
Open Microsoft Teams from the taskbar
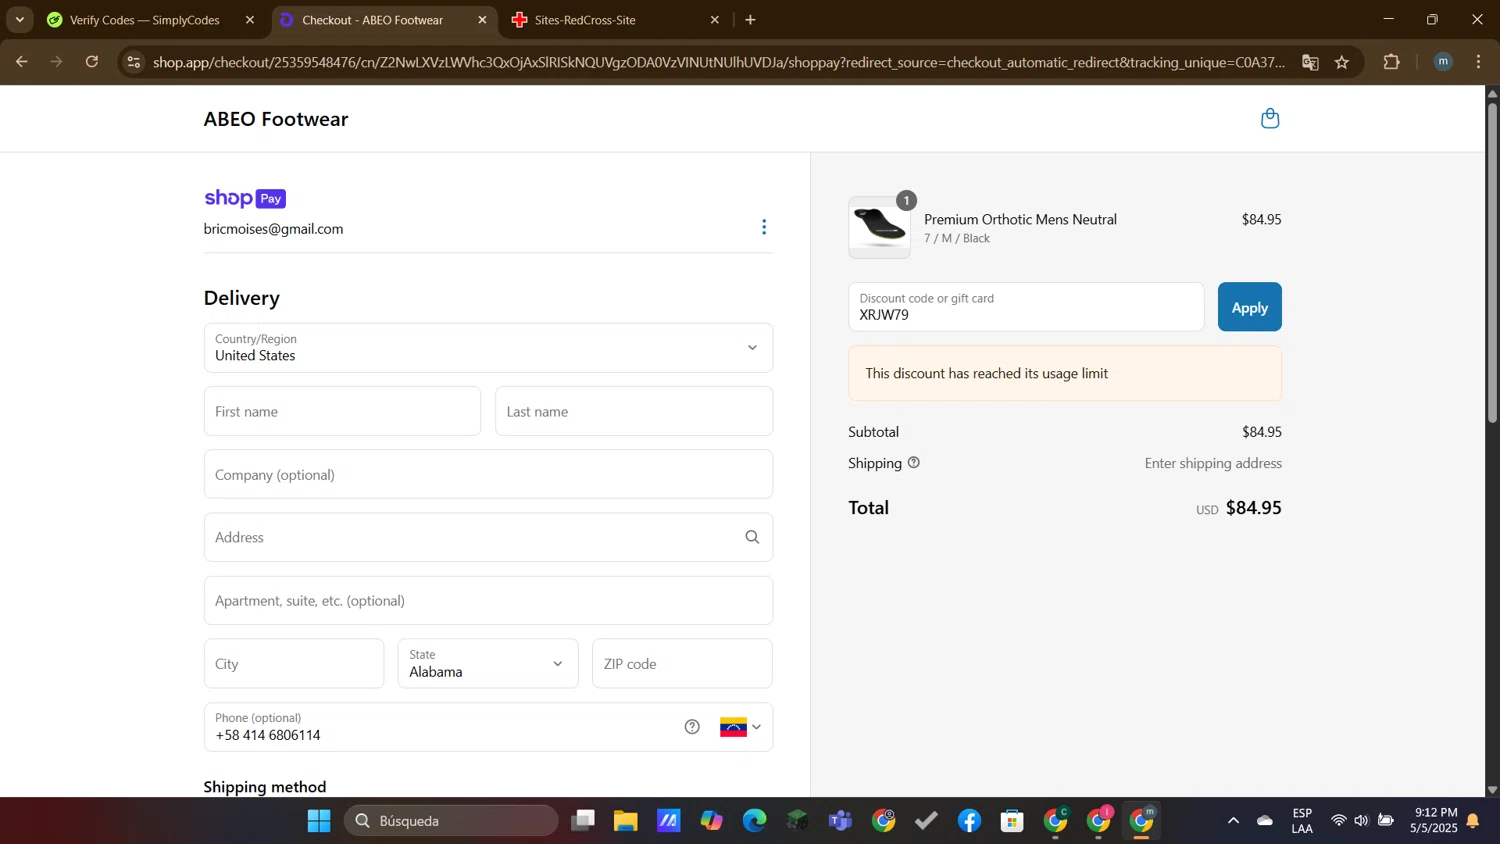coord(840,821)
